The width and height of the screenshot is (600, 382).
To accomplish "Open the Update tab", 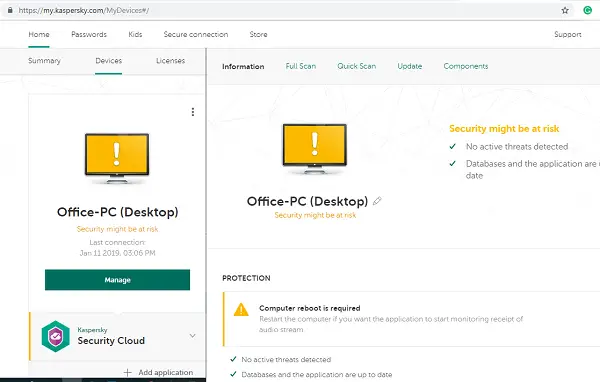I will coord(409,66).
